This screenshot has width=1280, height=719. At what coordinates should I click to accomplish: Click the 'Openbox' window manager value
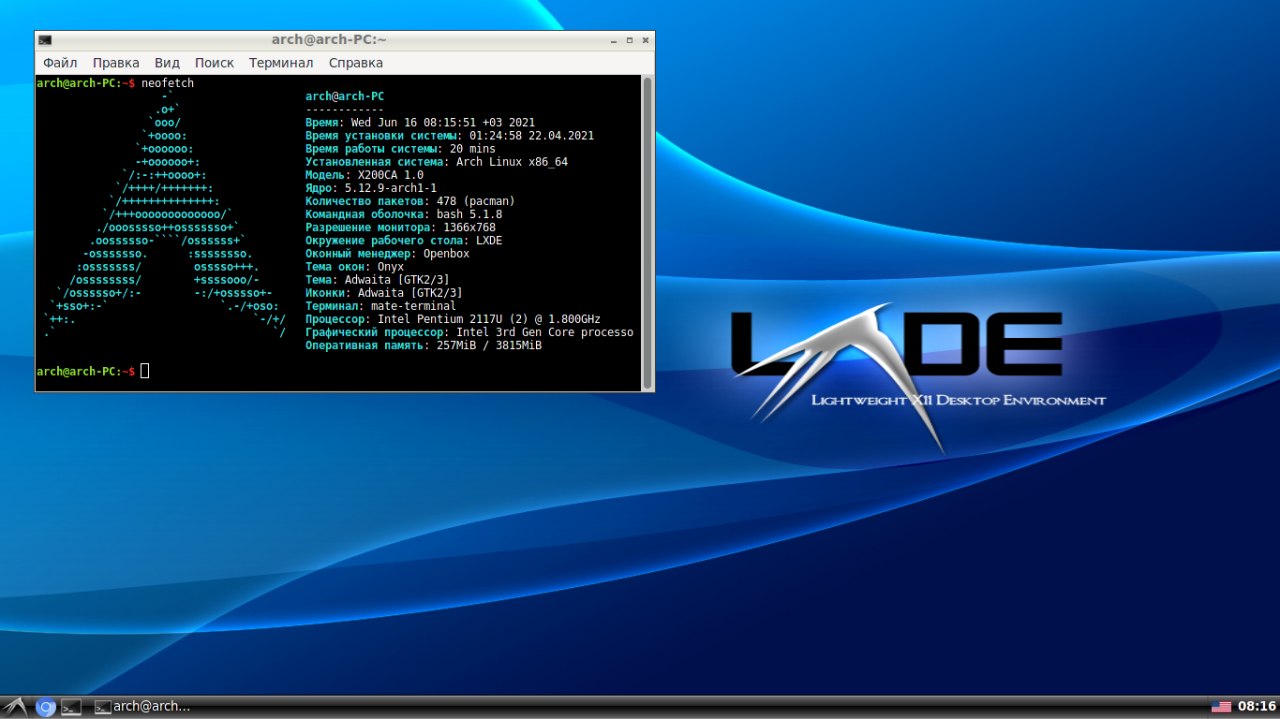446,253
